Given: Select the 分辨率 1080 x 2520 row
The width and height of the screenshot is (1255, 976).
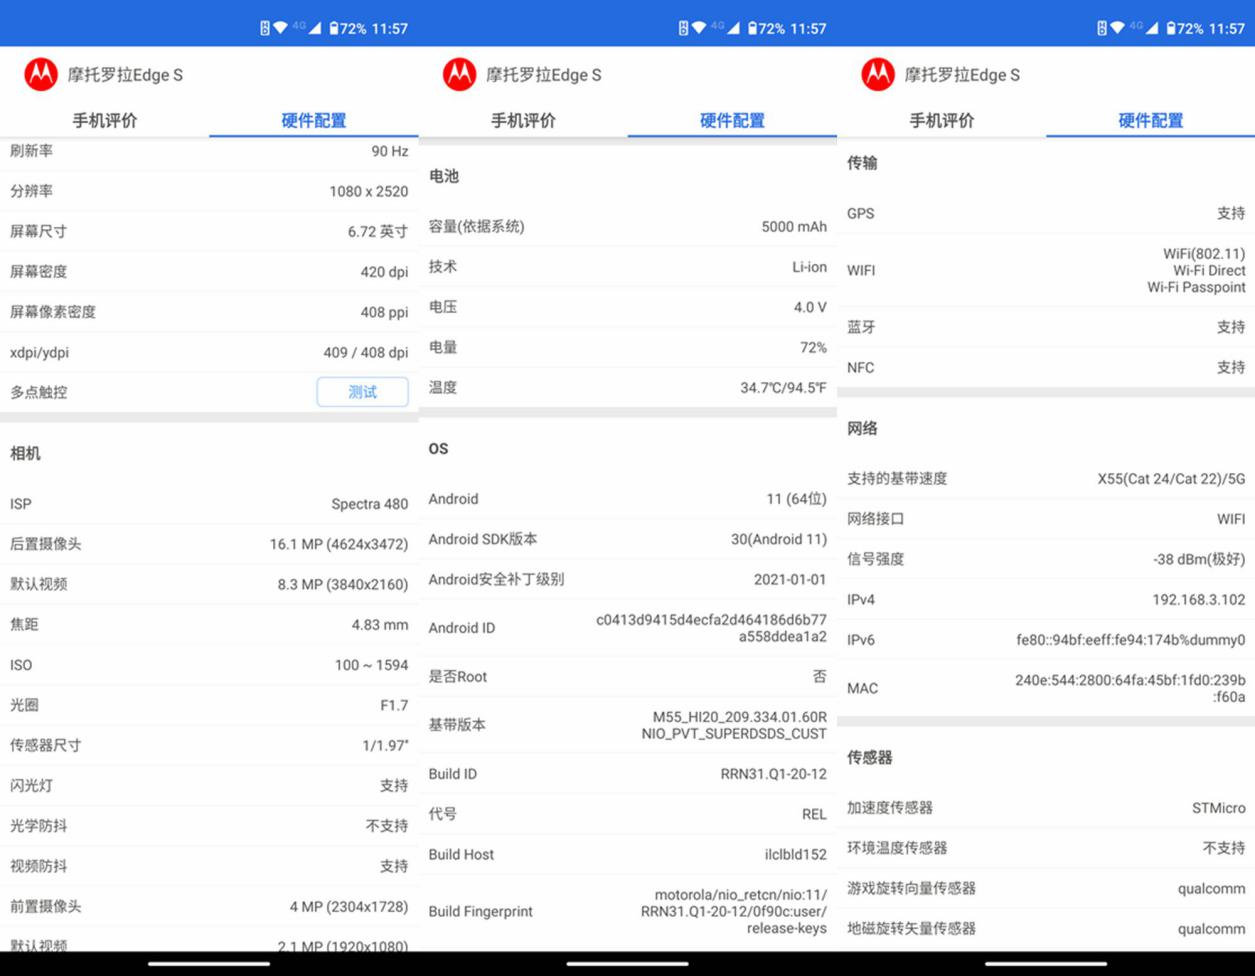Looking at the screenshot, I should pyautogui.click(x=209, y=191).
